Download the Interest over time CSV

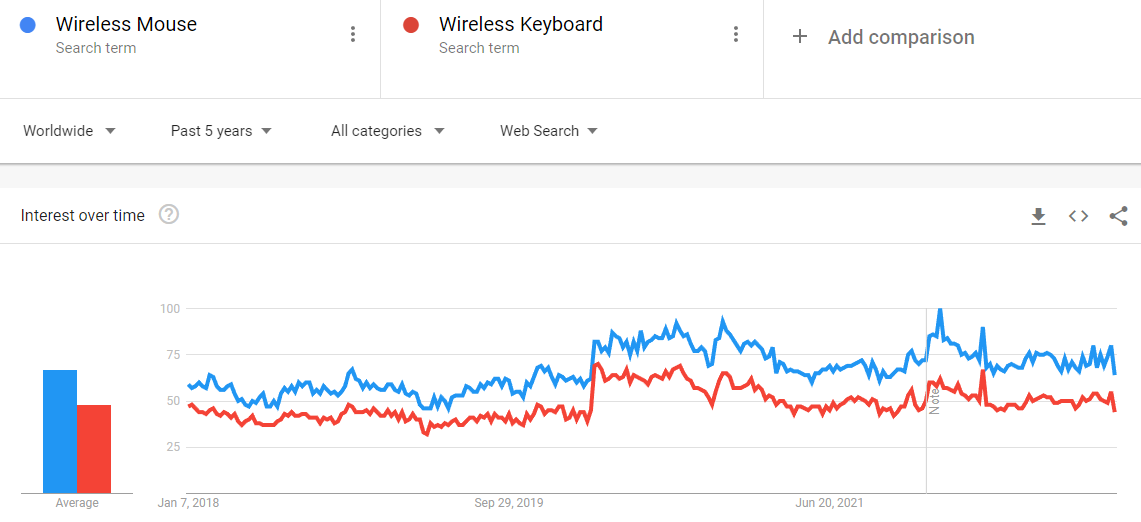1038,216
